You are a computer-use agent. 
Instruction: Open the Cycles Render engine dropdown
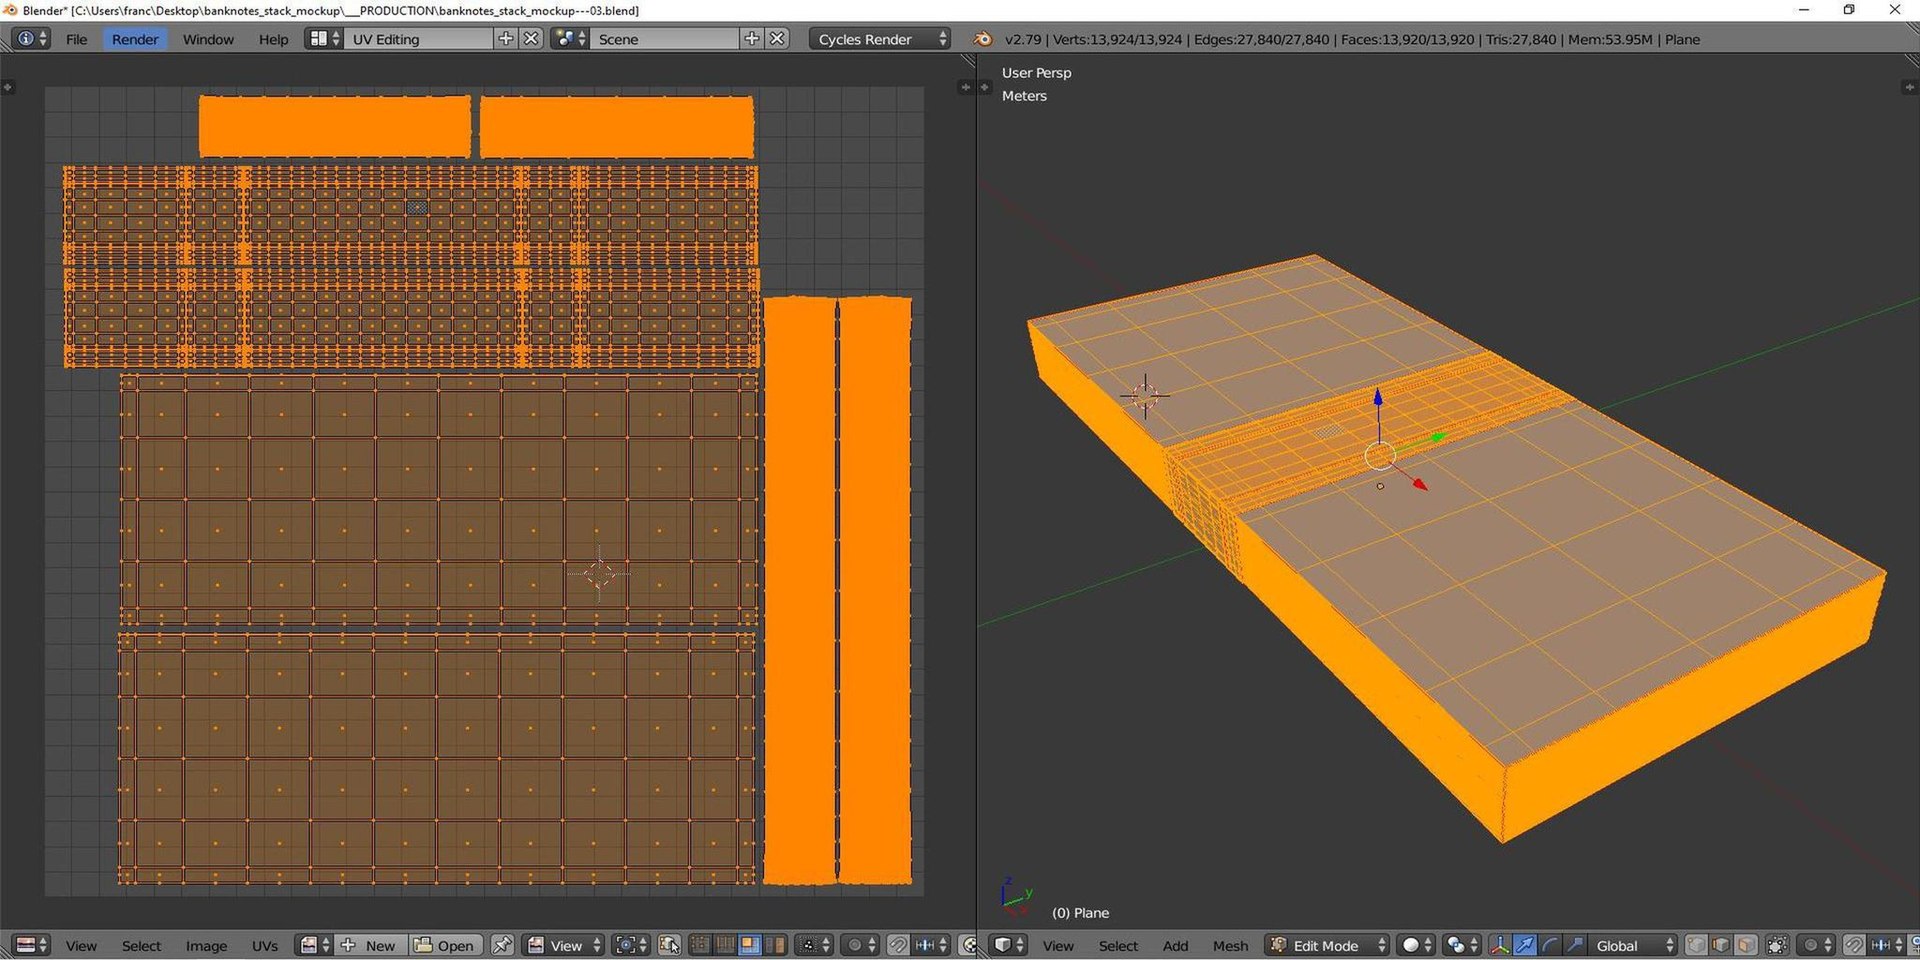[x=878, y=39]
